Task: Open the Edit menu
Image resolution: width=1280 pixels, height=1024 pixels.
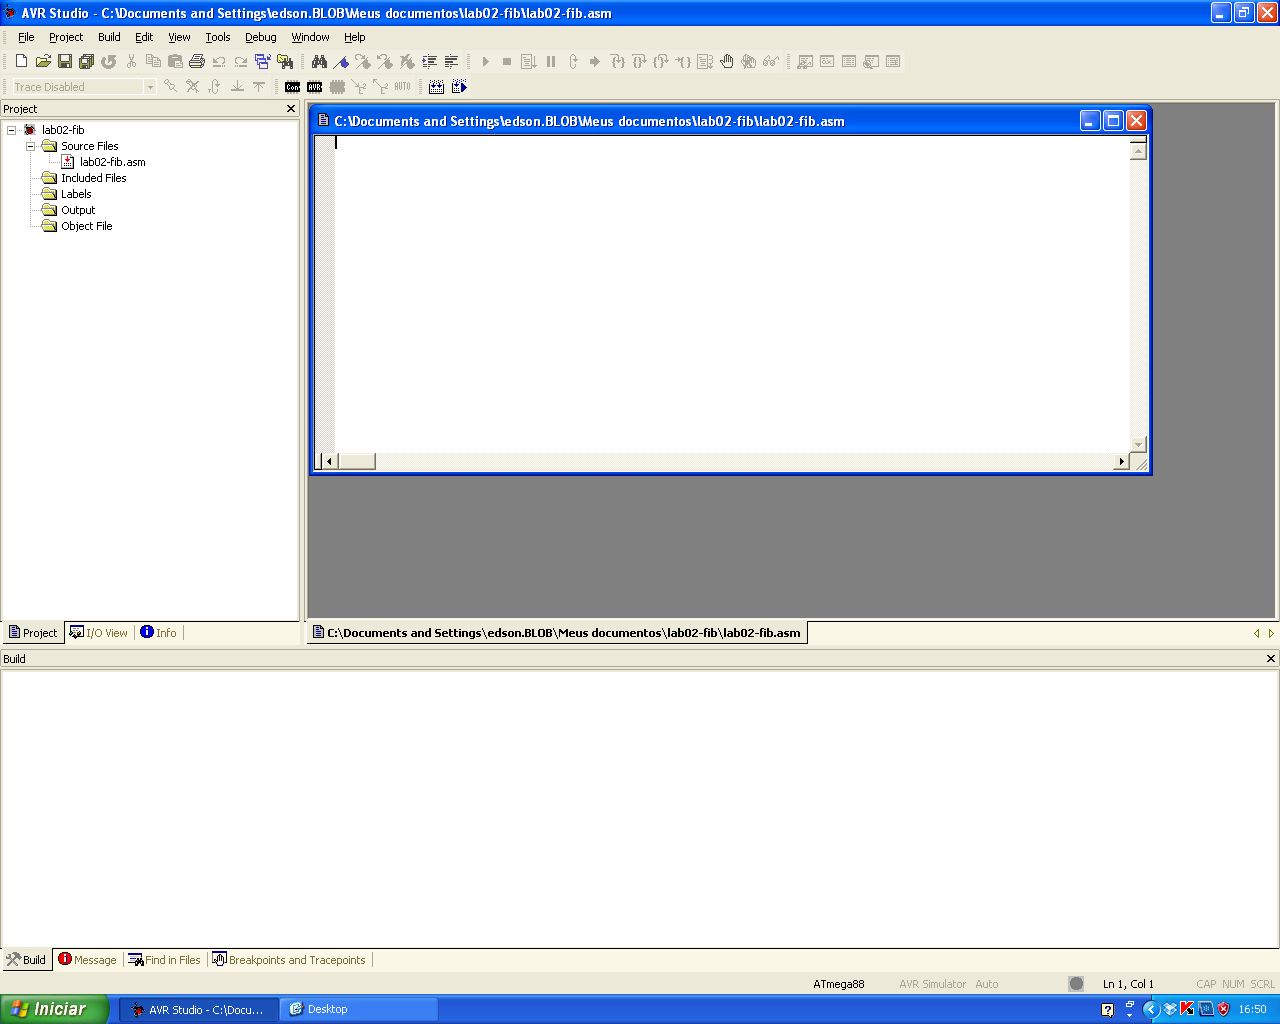Action: tap(144, 37)
